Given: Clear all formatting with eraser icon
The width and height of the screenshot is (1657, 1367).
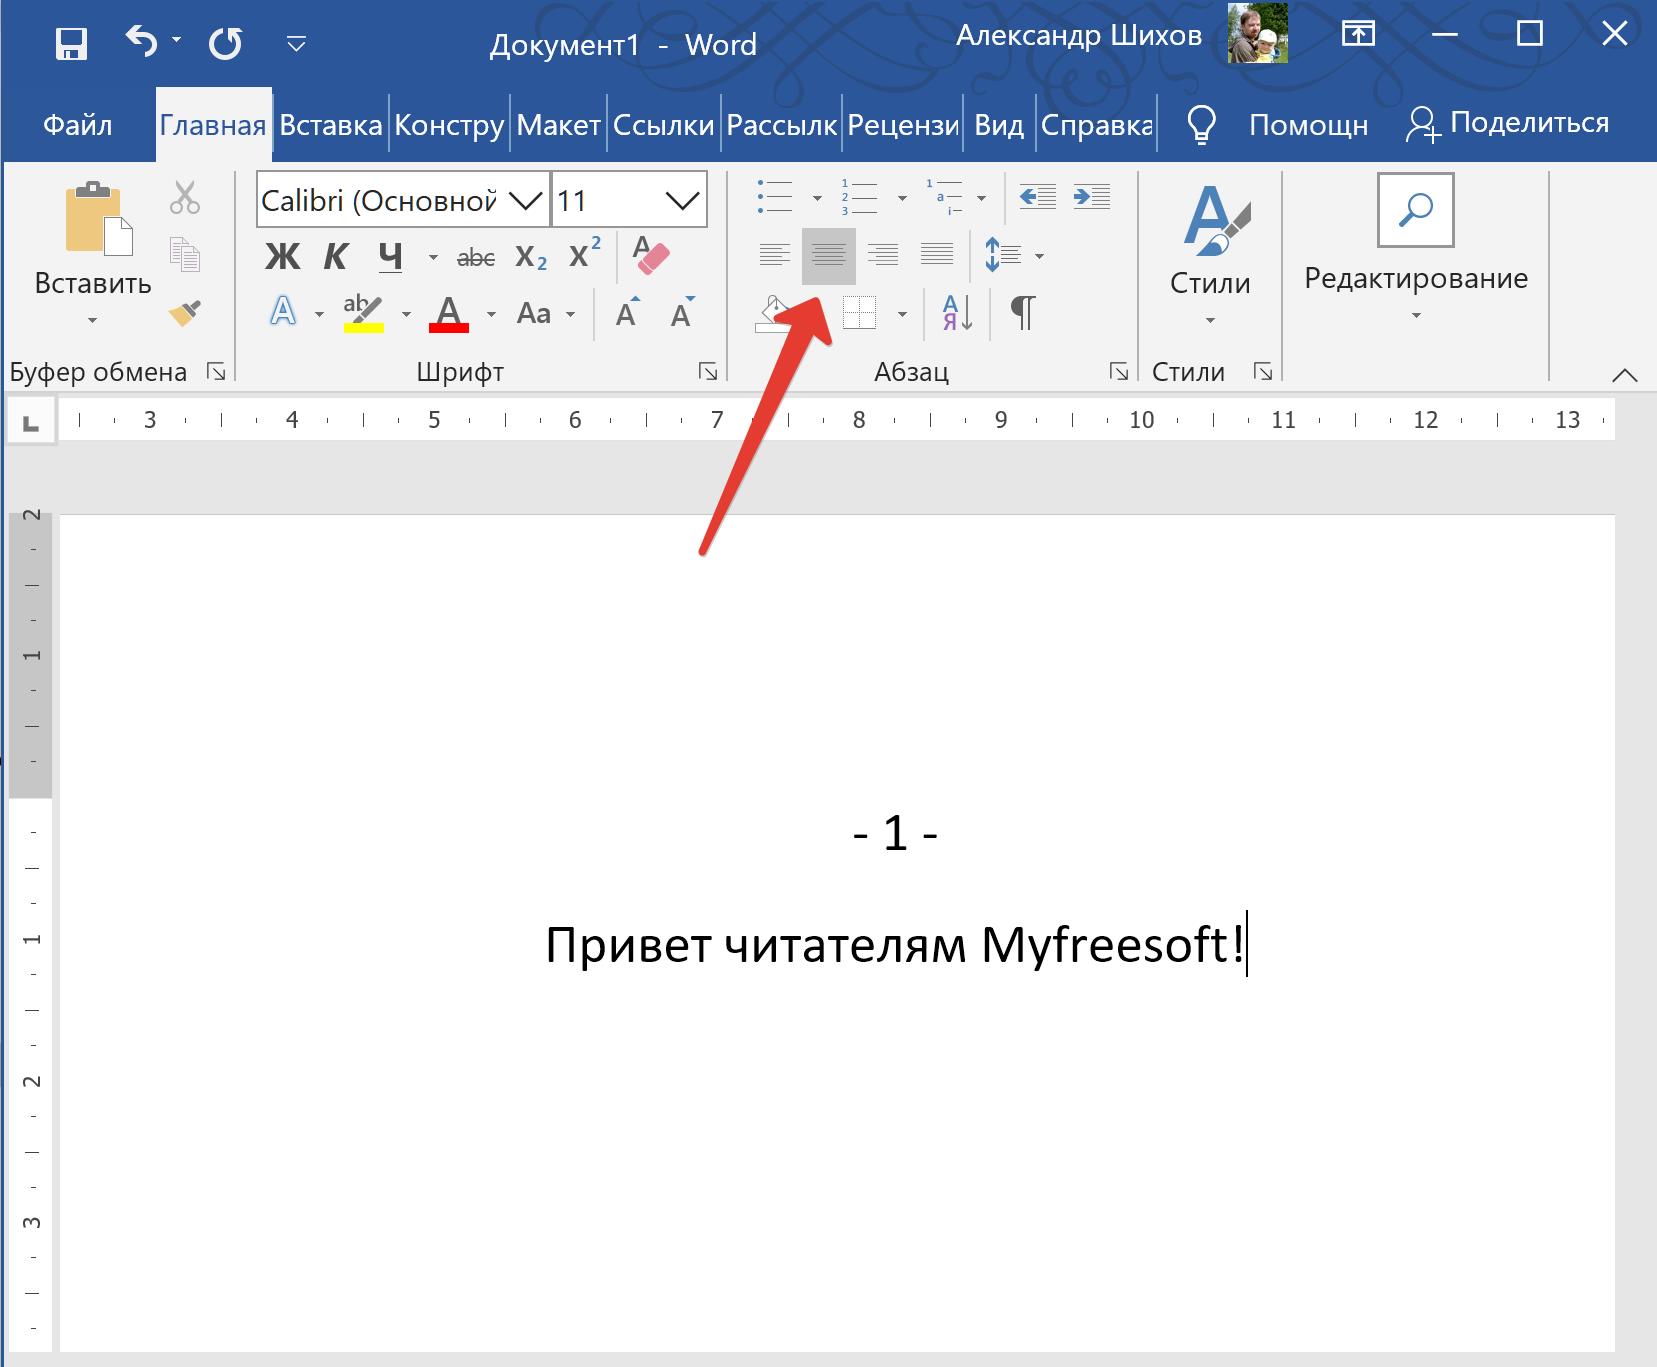Looking at the screenshot, I should (x=651, y=256).
